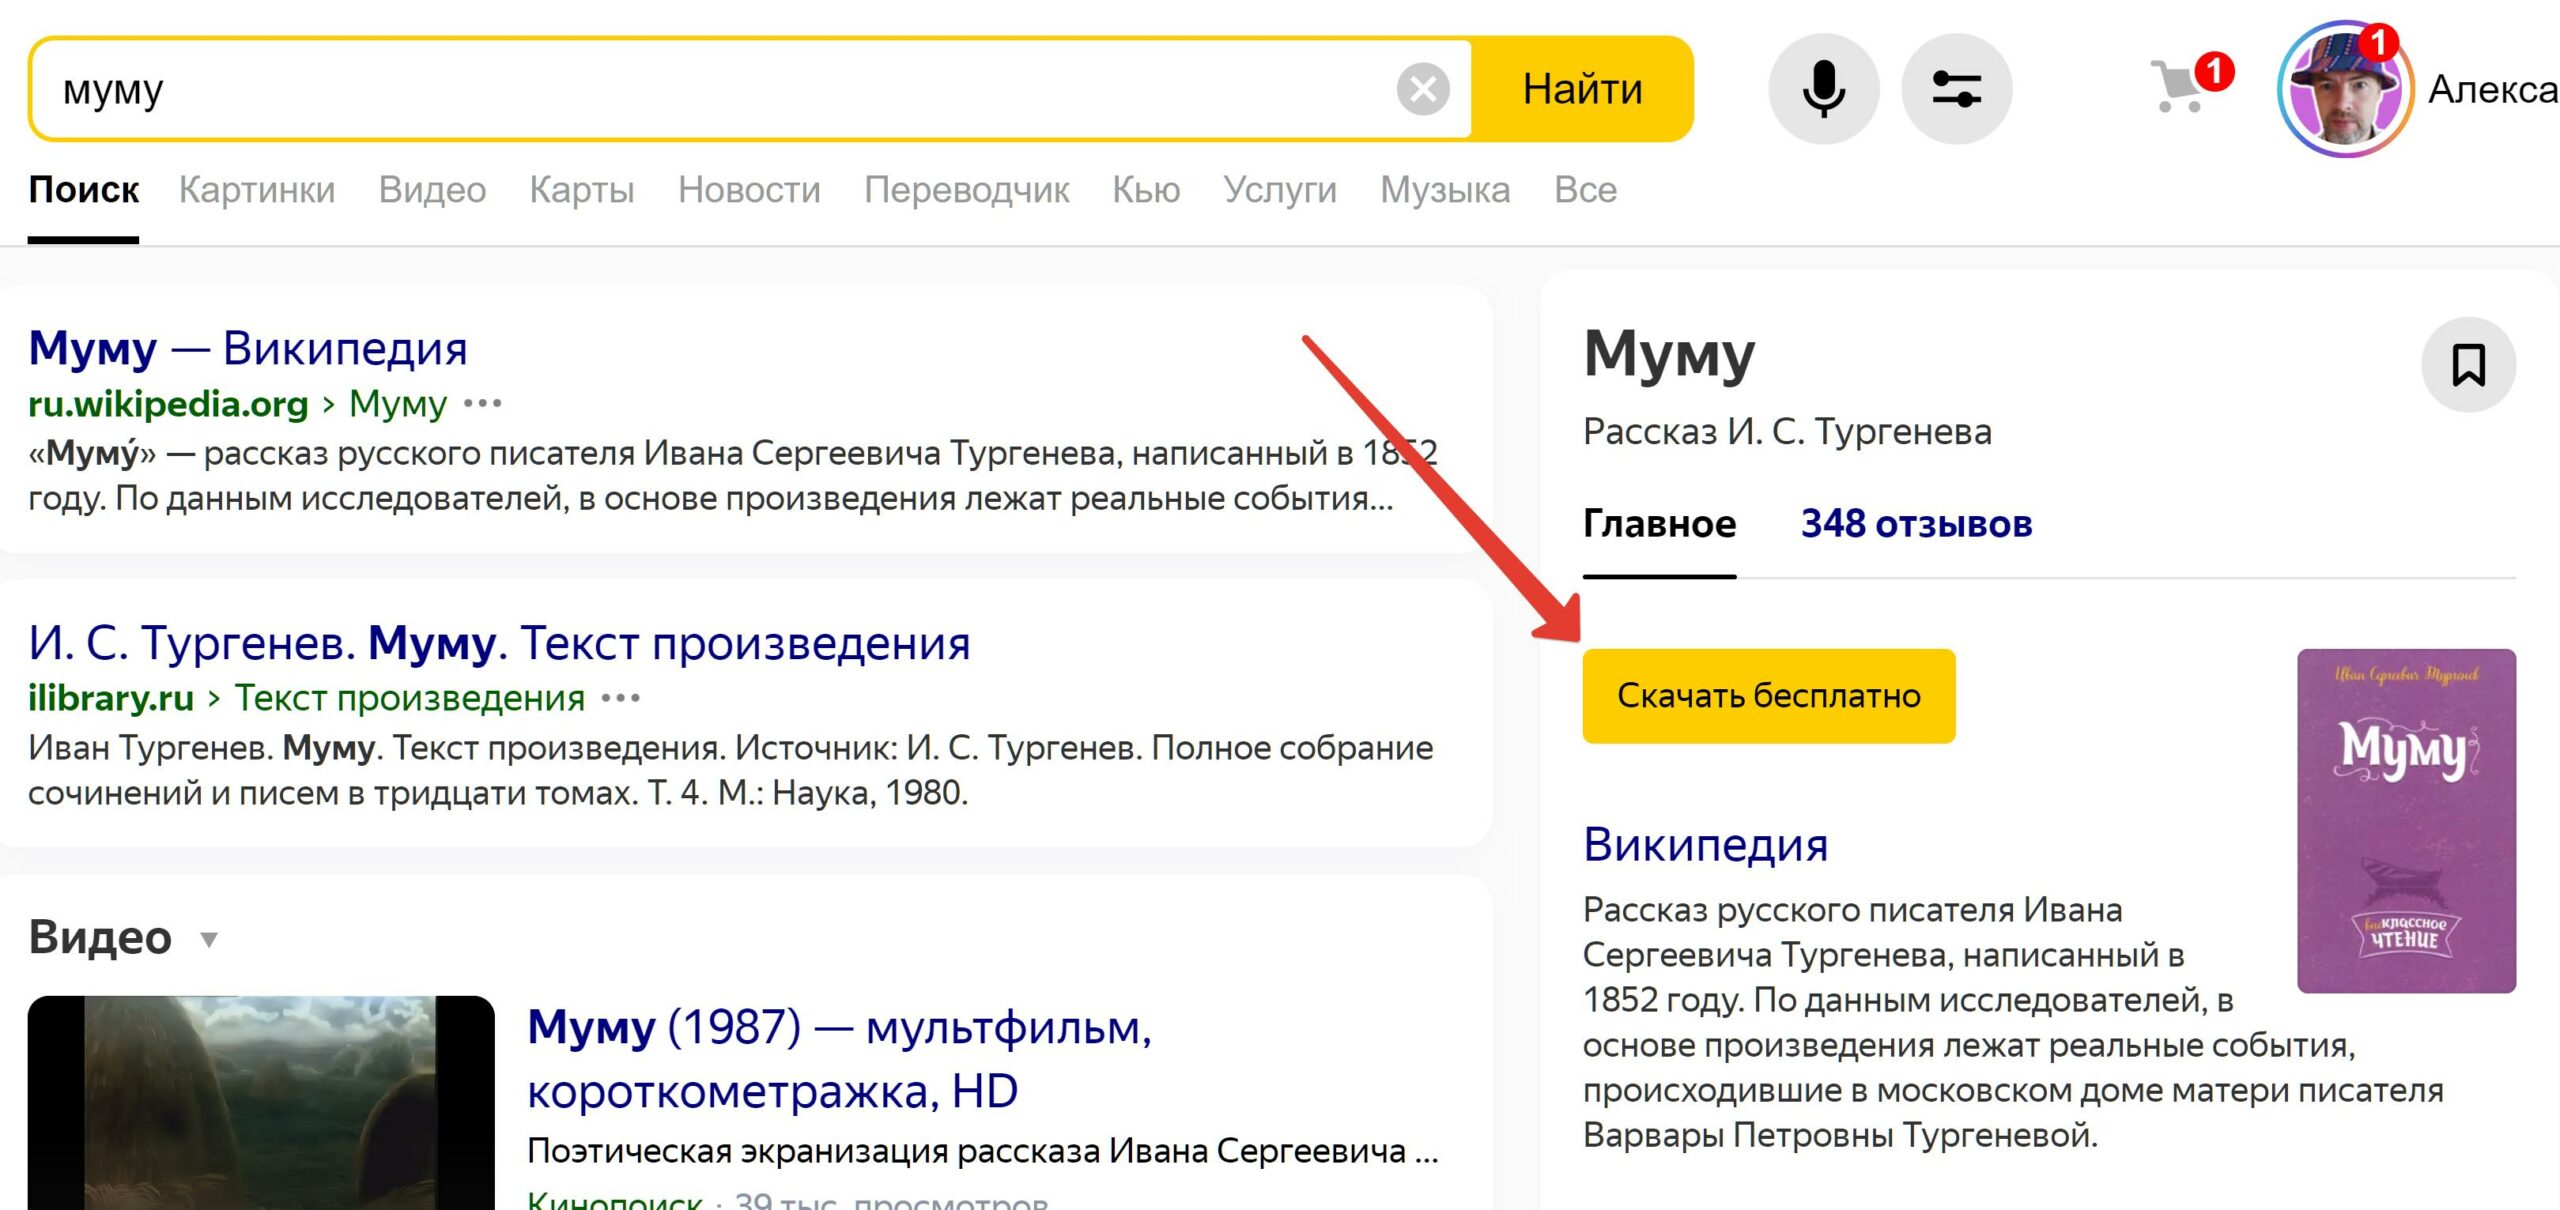Open search settings sliders icon

pyautogui.click(x=1956, y=89)
